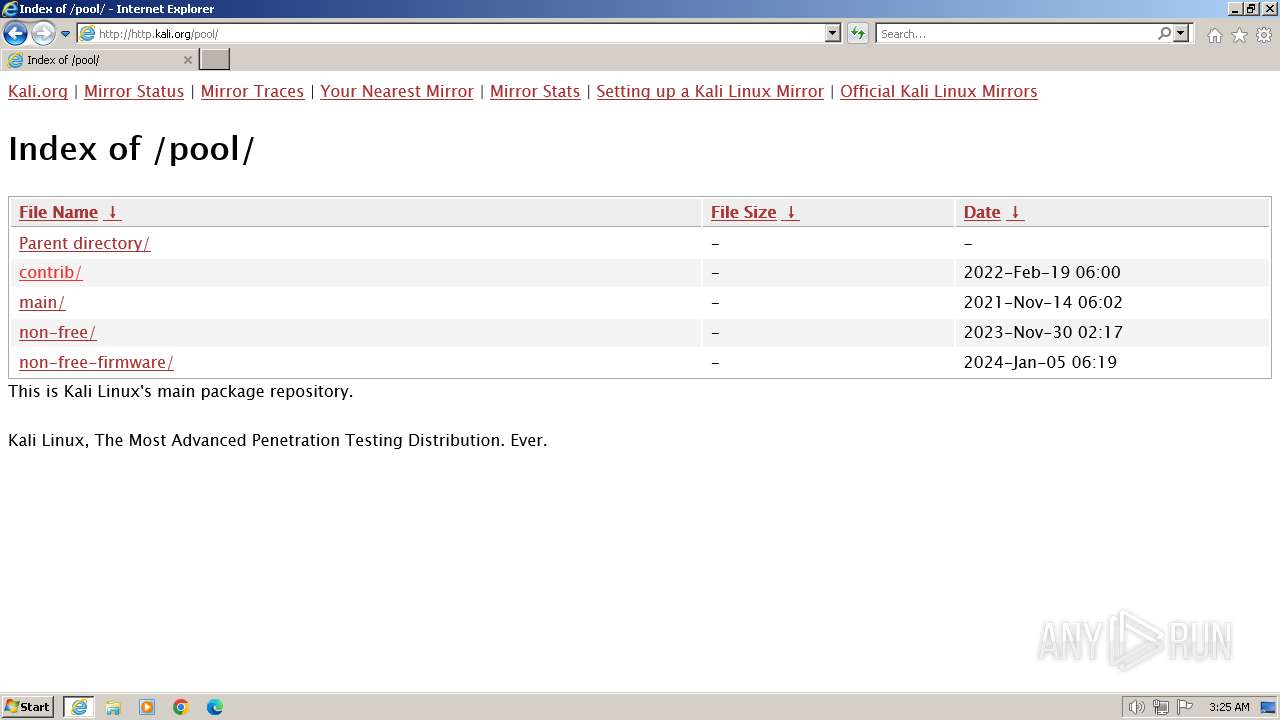Click the 3:25 AM system clock
This screenshot has height=720, width=1280.
(x=1229, y=707)
